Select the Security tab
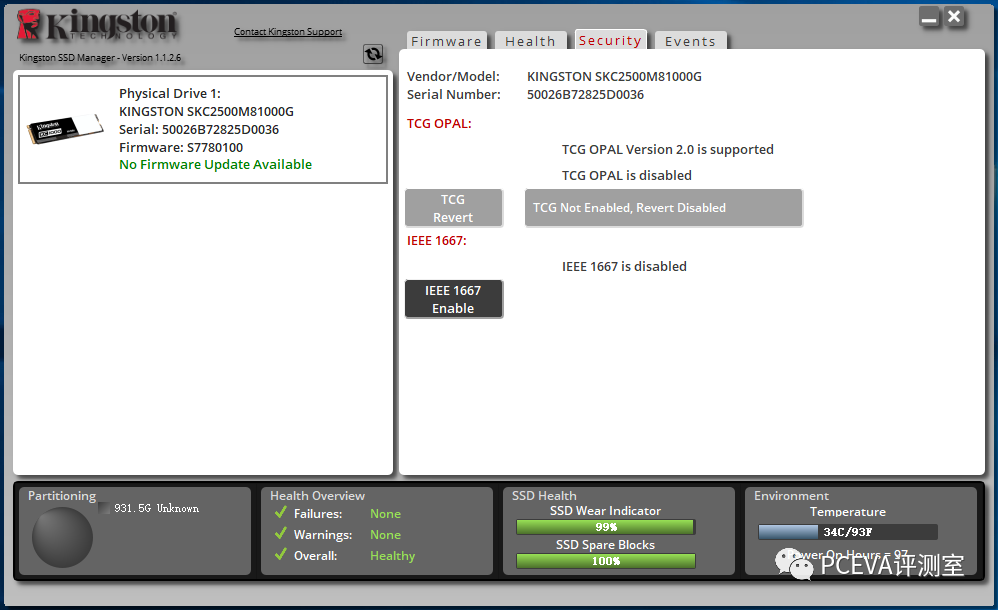 click(x=610, y=40)
